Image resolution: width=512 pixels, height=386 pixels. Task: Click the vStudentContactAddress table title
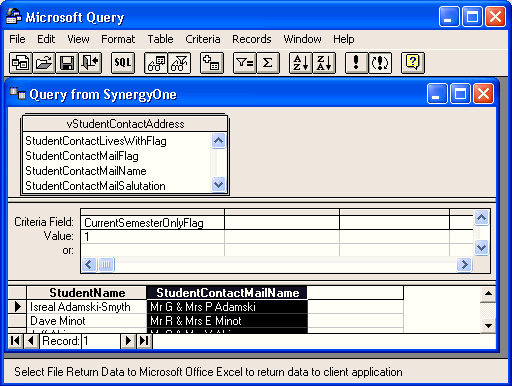click(125, 124)
